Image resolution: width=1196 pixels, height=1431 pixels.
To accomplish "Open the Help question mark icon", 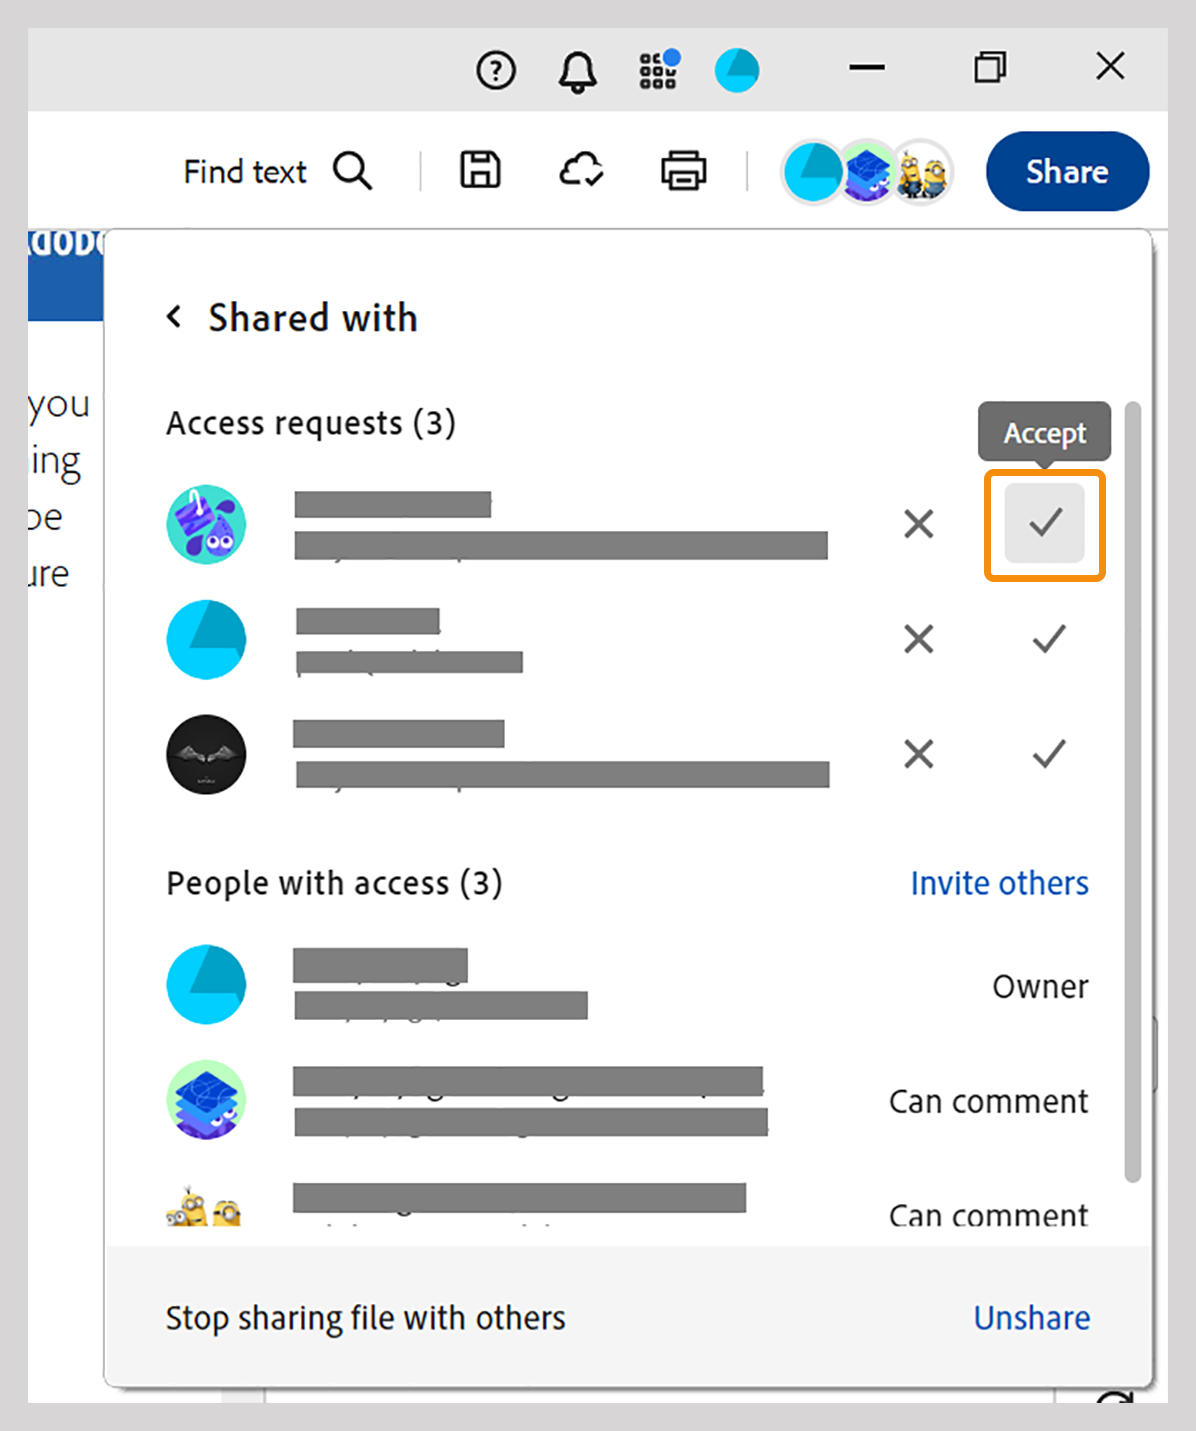I will (x=496, y=71).
